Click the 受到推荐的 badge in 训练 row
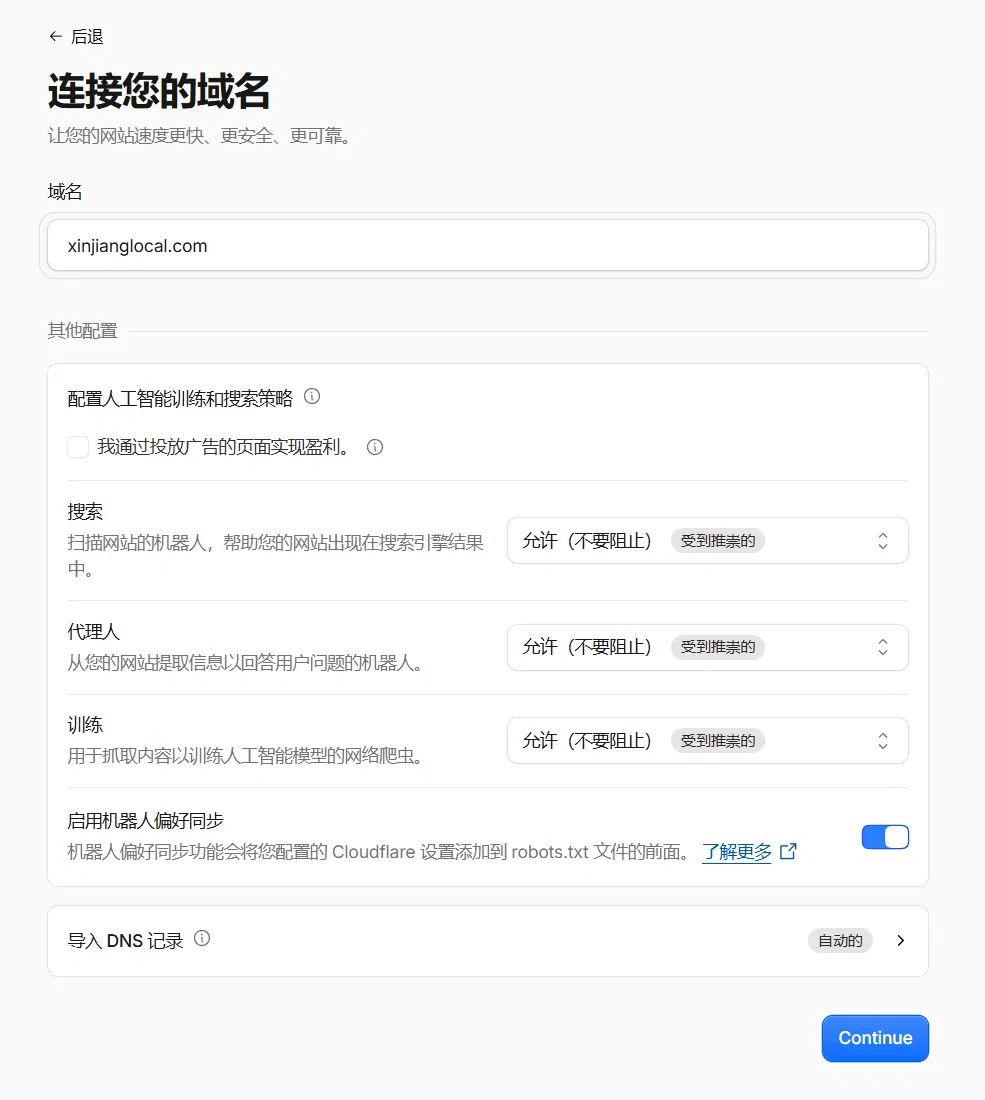The height and width of the screenshot is (1100, 985). pos(718,741)
